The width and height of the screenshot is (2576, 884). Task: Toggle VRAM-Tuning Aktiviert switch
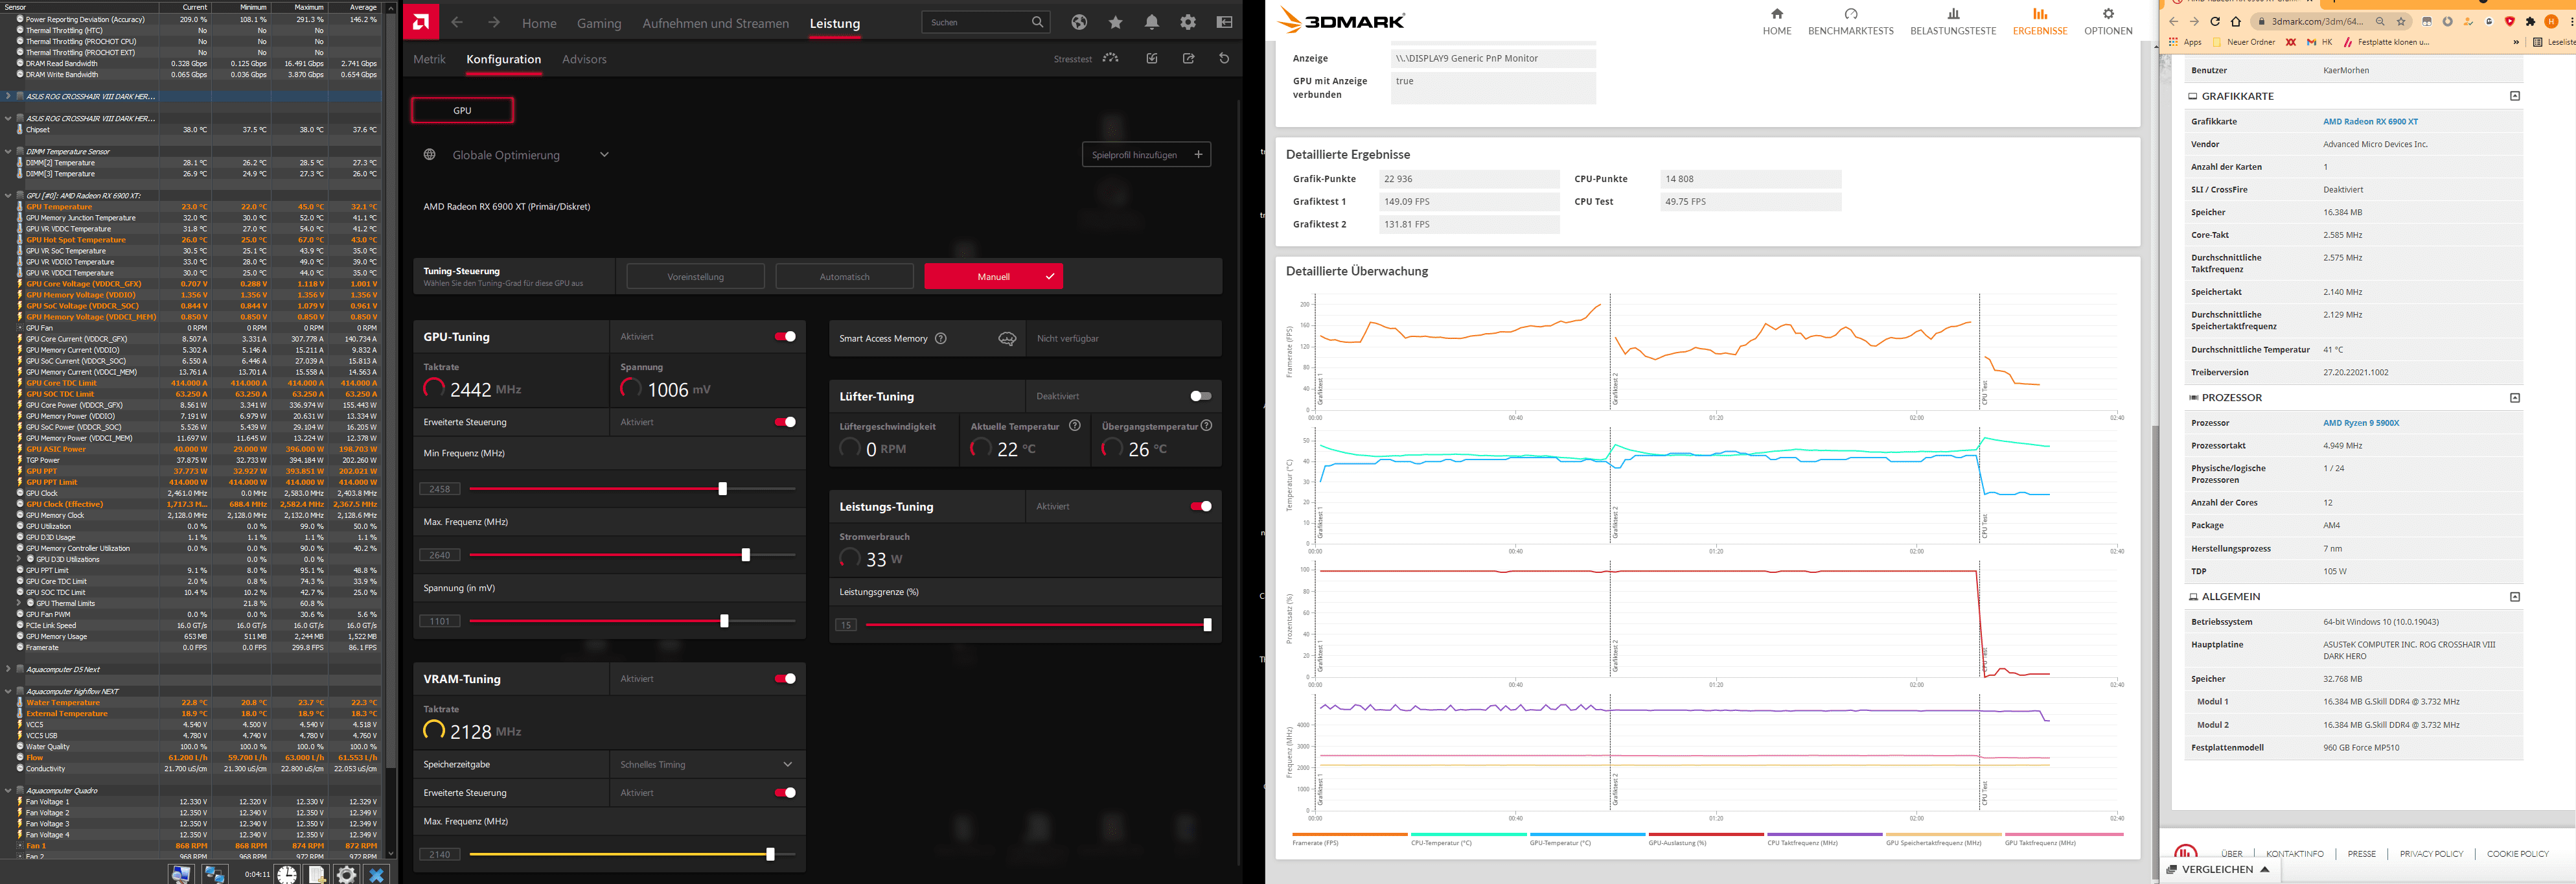coord(785,678)
